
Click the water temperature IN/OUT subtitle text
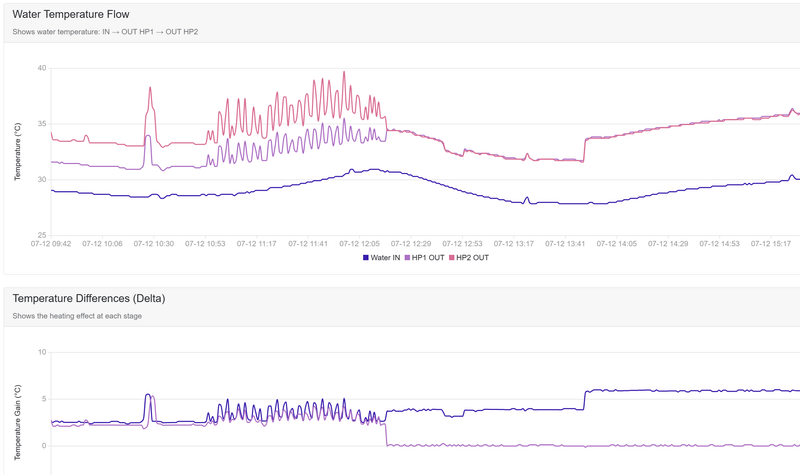(x=105, y=32)
